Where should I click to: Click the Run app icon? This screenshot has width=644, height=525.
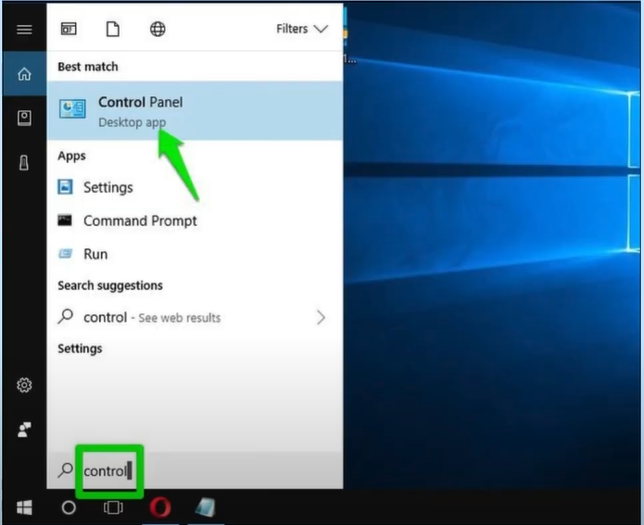[x=65, y=253]
